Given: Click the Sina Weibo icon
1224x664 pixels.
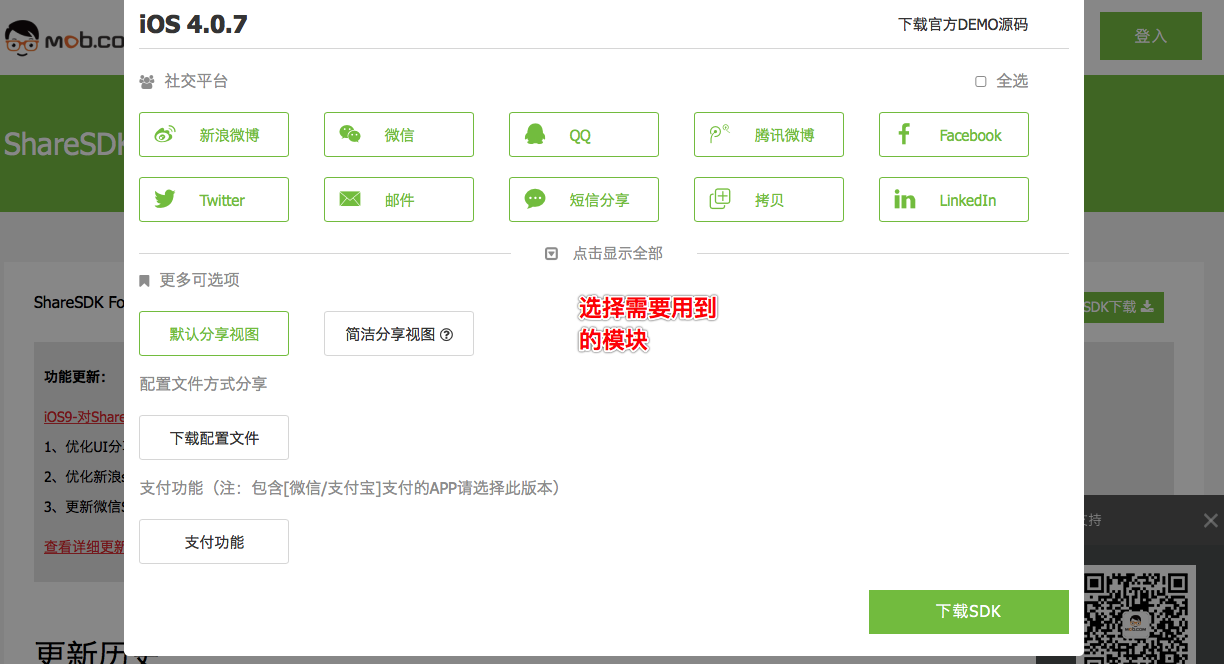Looking at the screenshot, I should (165, 135).
